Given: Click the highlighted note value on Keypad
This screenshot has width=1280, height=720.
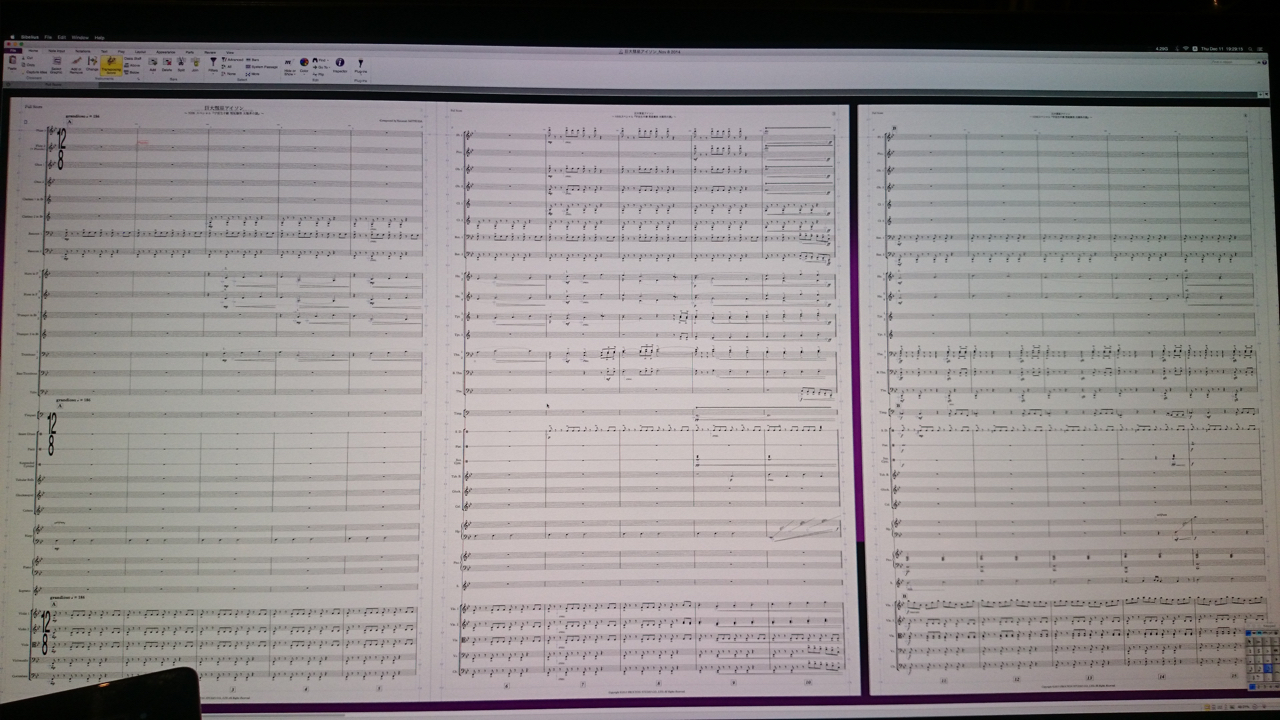Looking at the screenshot, I should click(x=1268, y=668).
